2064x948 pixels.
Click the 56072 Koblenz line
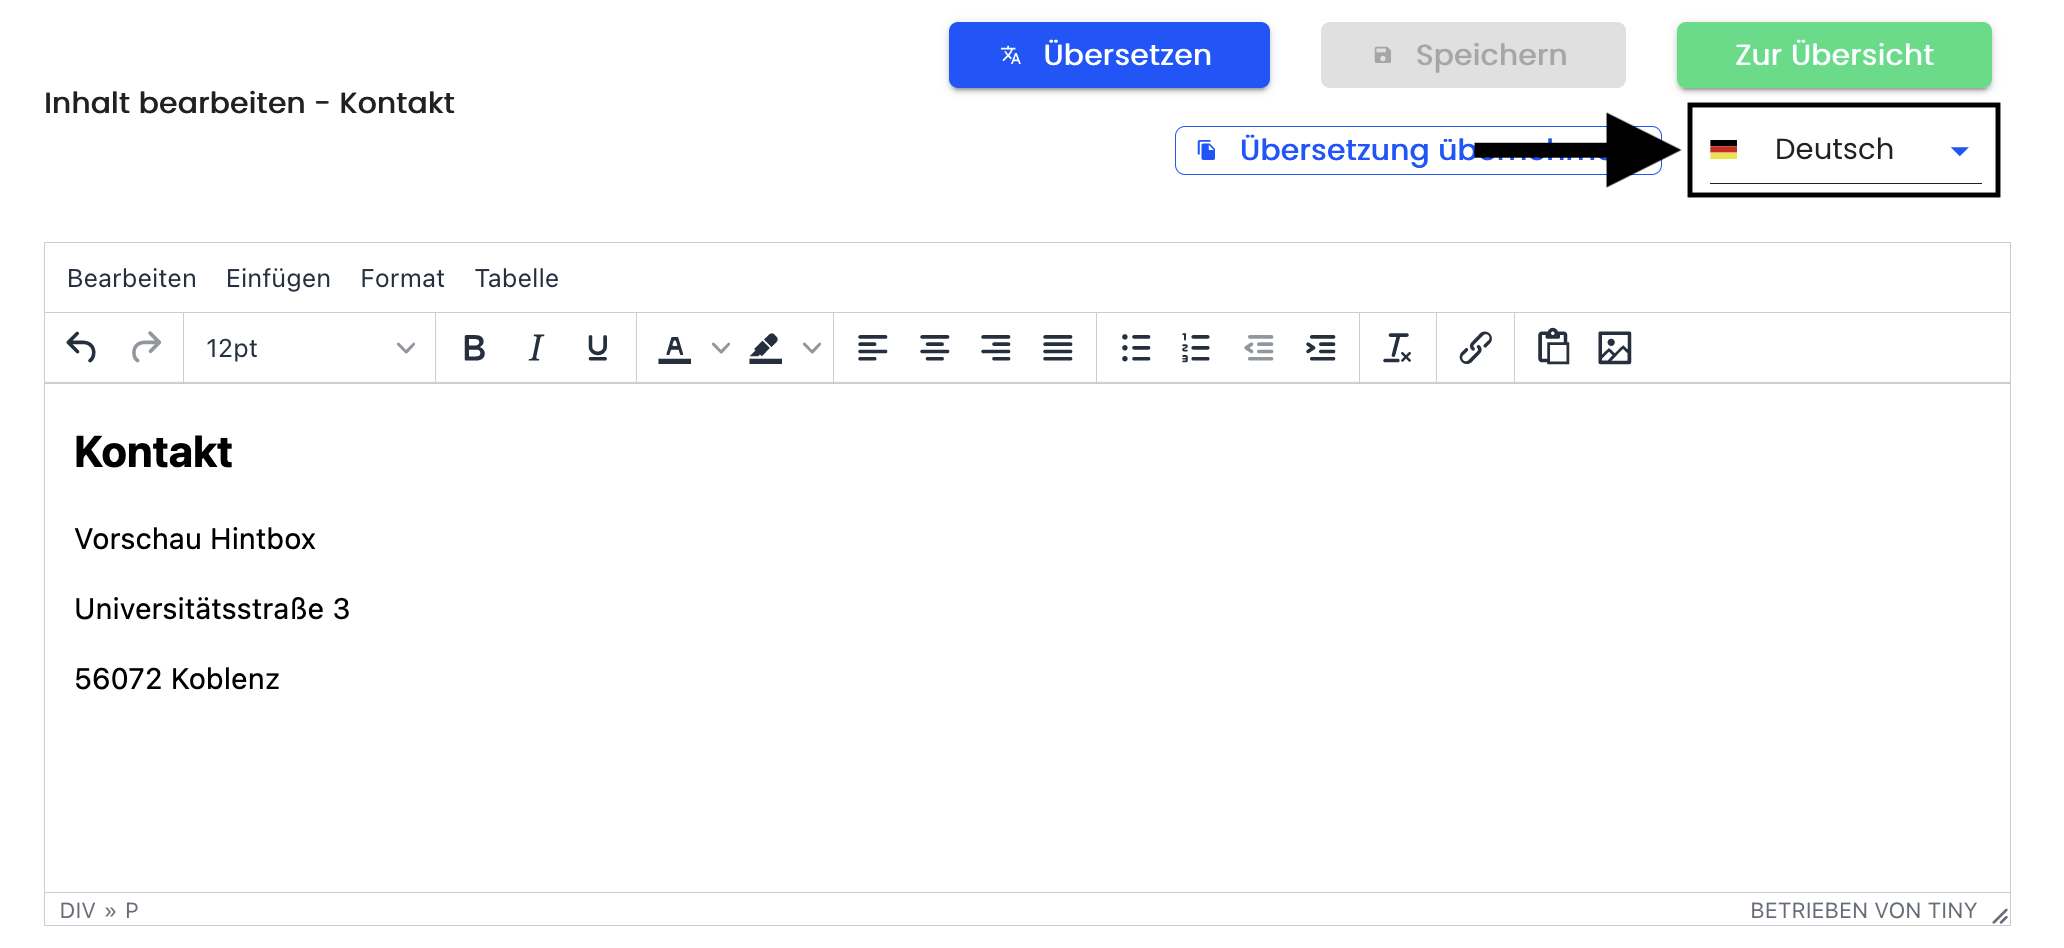177,679
